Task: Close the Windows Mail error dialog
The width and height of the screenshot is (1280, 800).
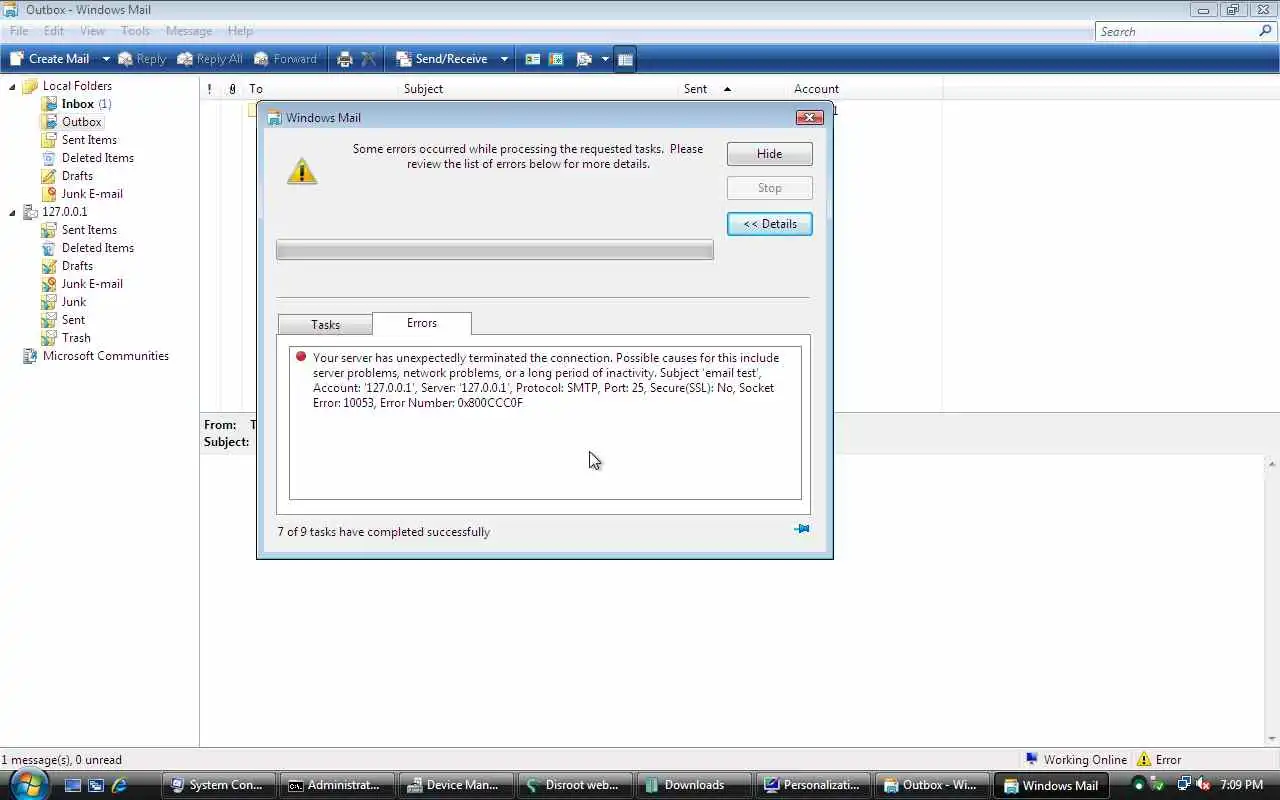Action: click(809, 117)
